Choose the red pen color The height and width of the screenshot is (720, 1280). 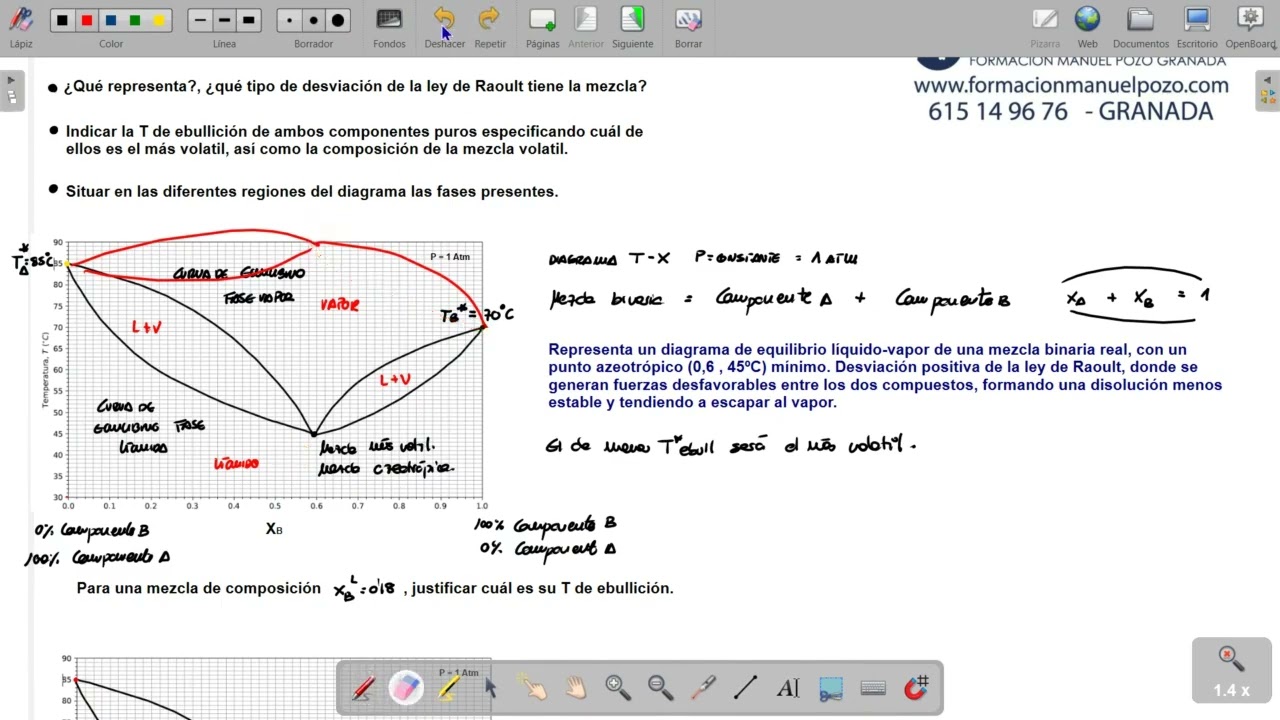87,20
